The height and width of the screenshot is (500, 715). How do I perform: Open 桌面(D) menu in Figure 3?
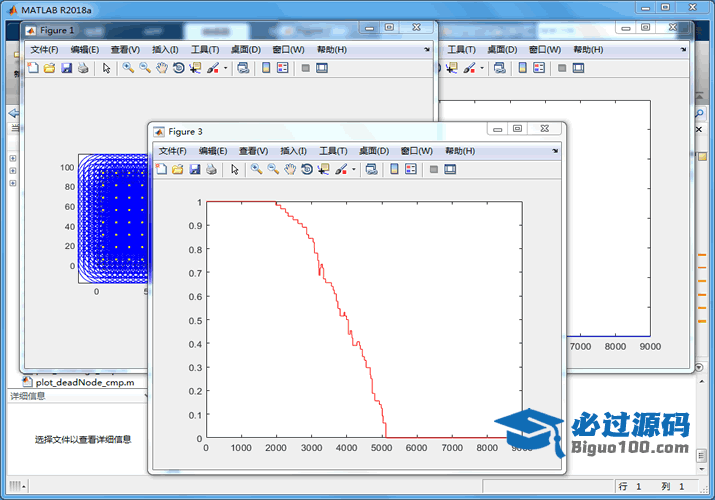[x=374, y=151]
